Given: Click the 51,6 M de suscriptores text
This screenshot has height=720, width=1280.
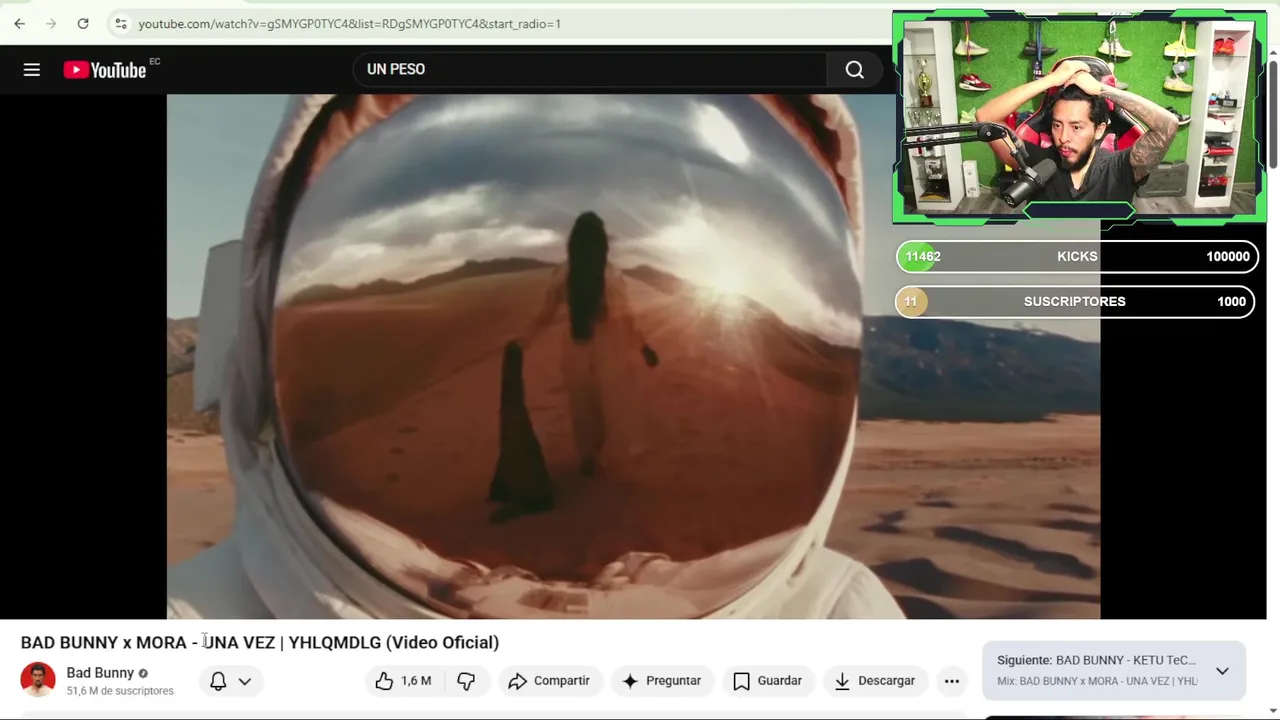Looking at the screenshot, I should (120, 691).
